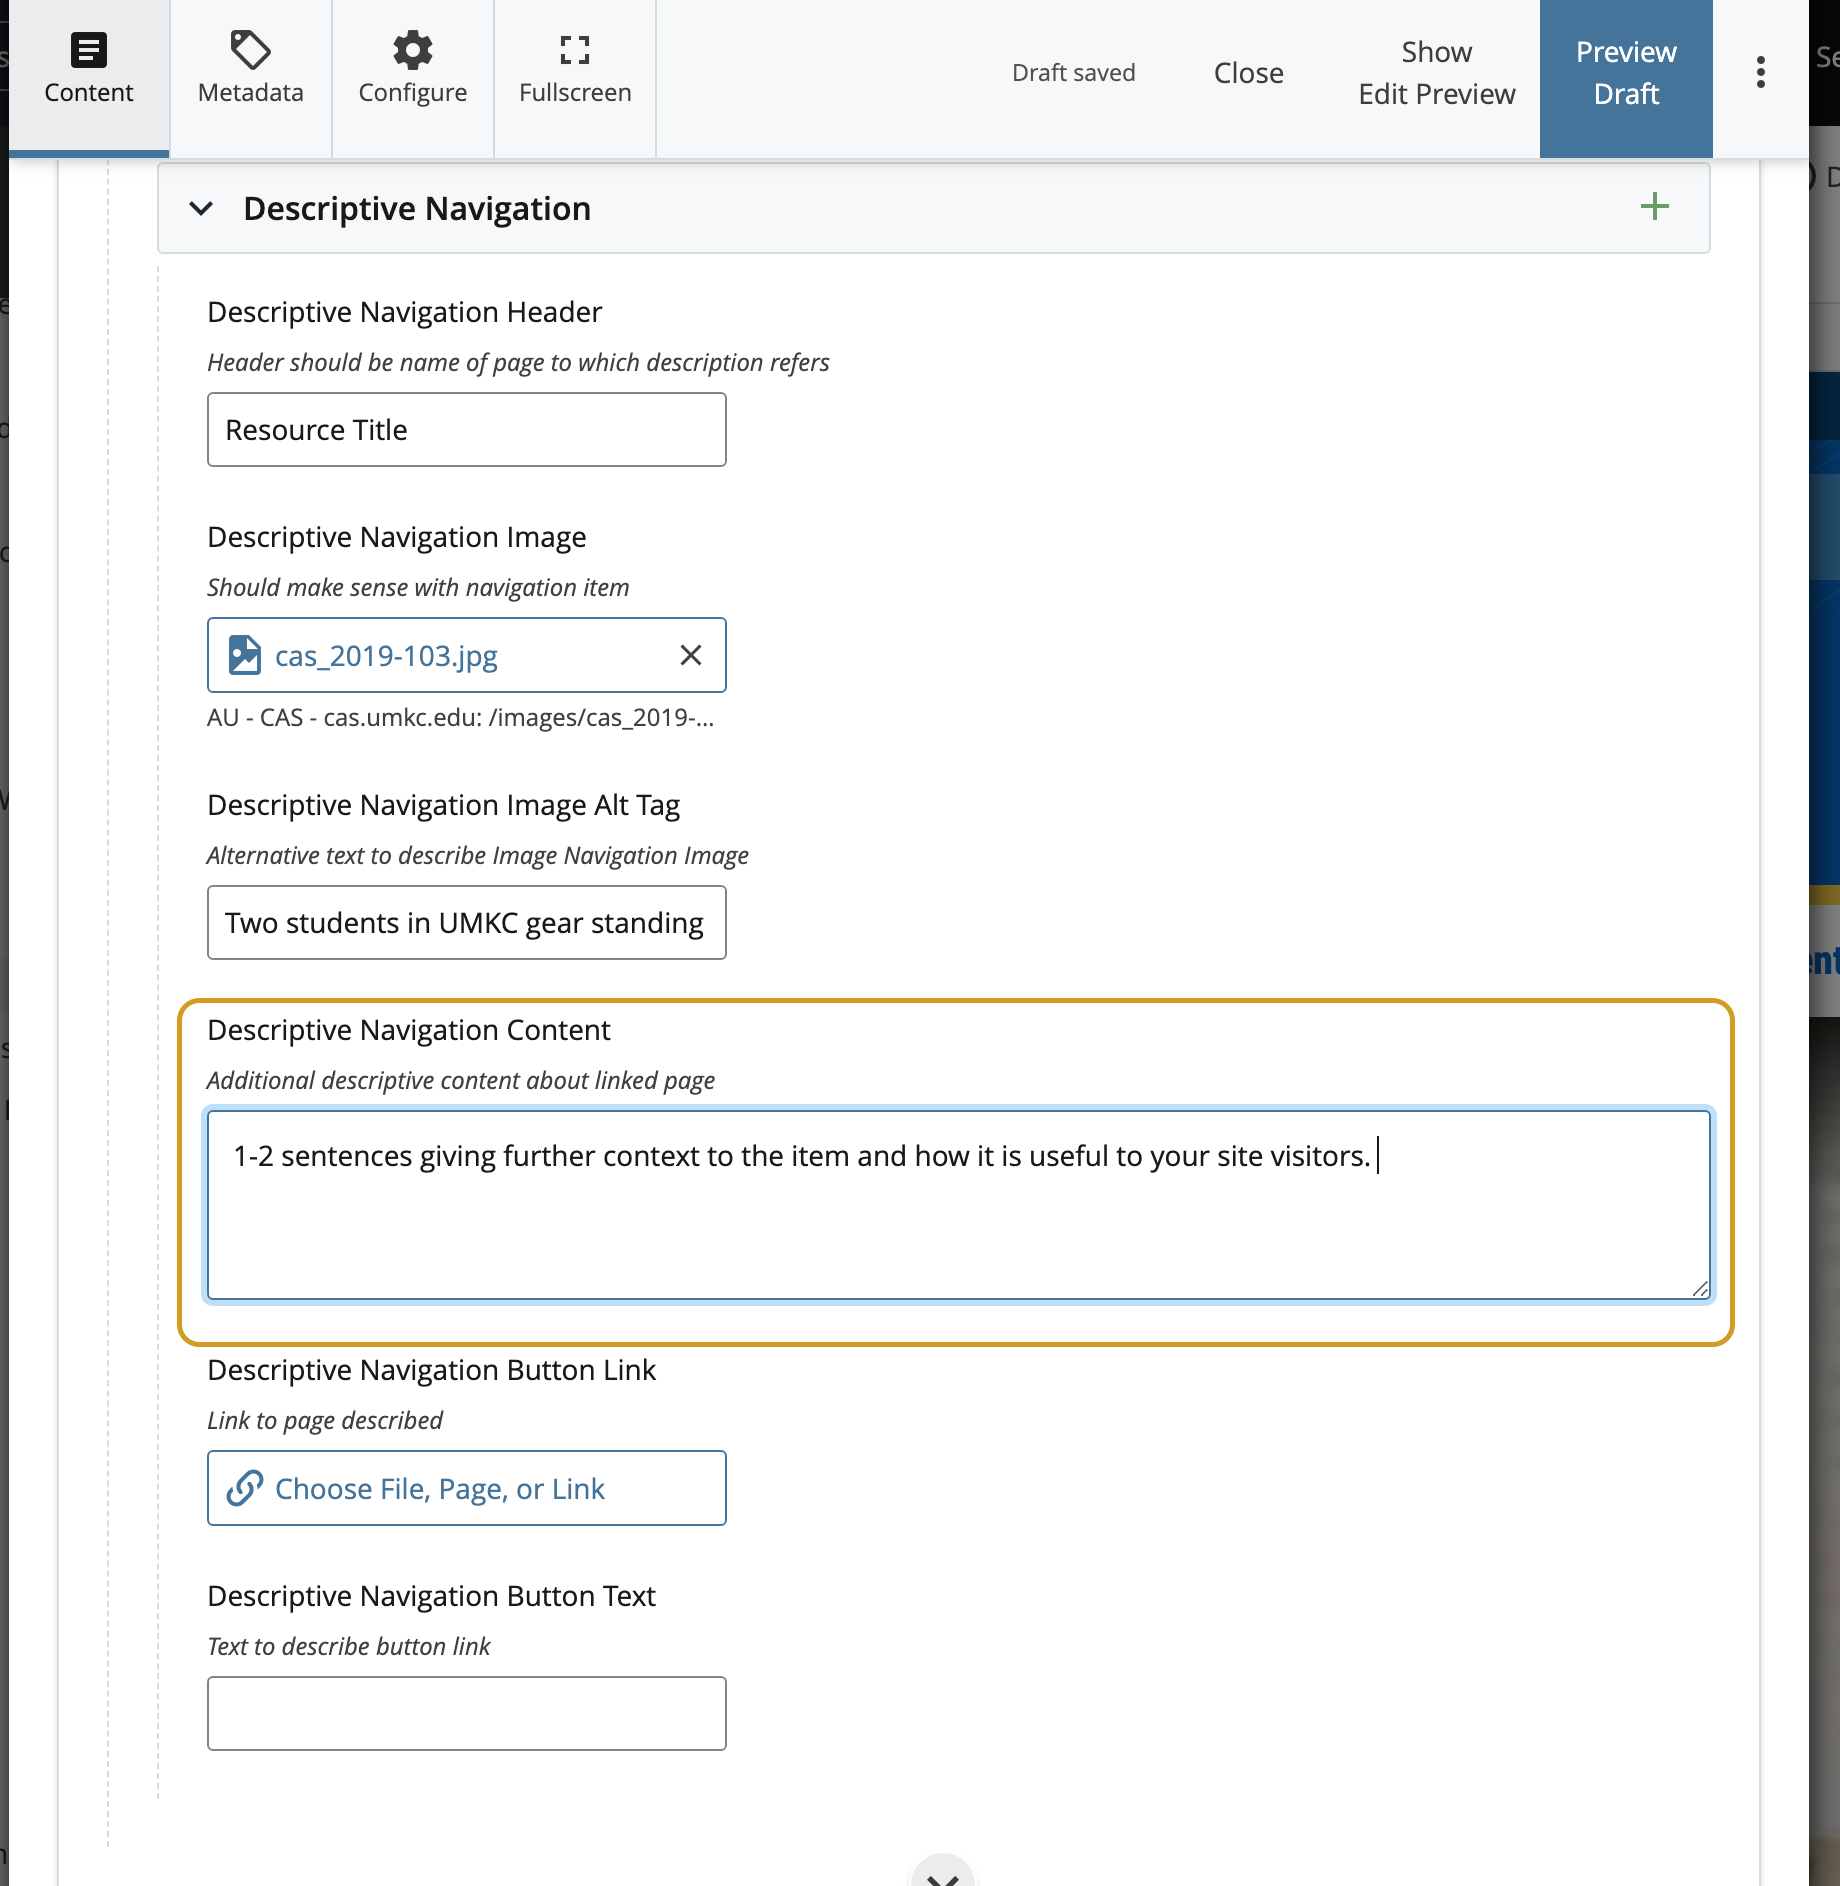
Task: Click the Image Alt Tag text field
Action: tap(466, 923)
